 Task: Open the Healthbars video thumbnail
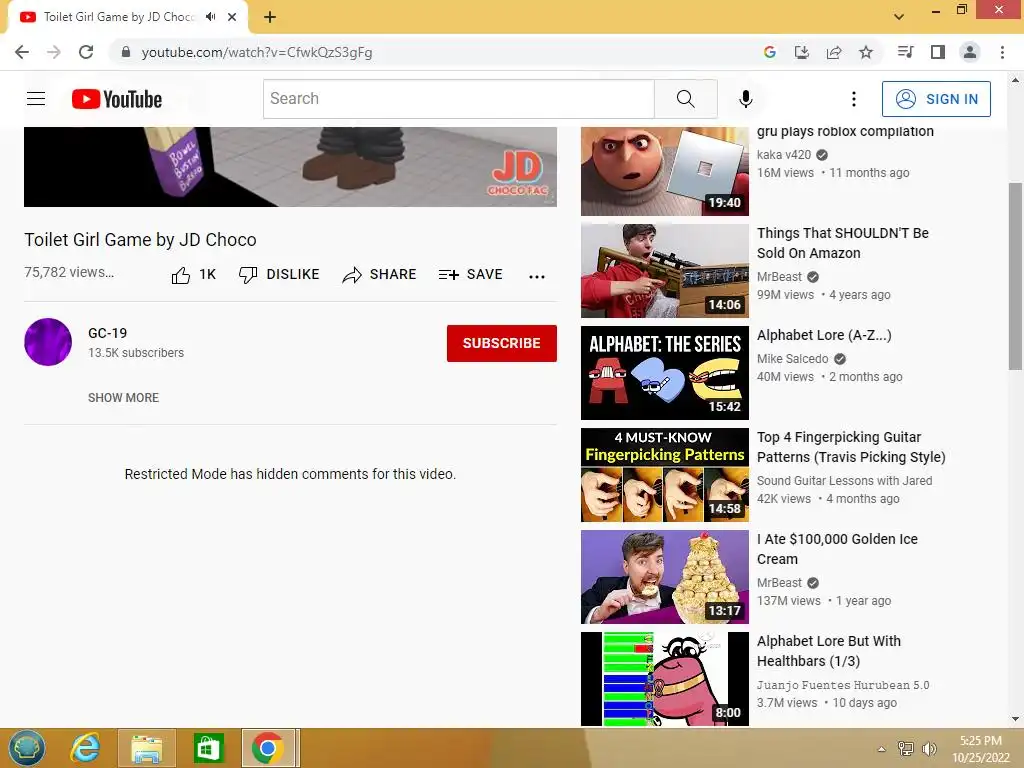[665, 679]
